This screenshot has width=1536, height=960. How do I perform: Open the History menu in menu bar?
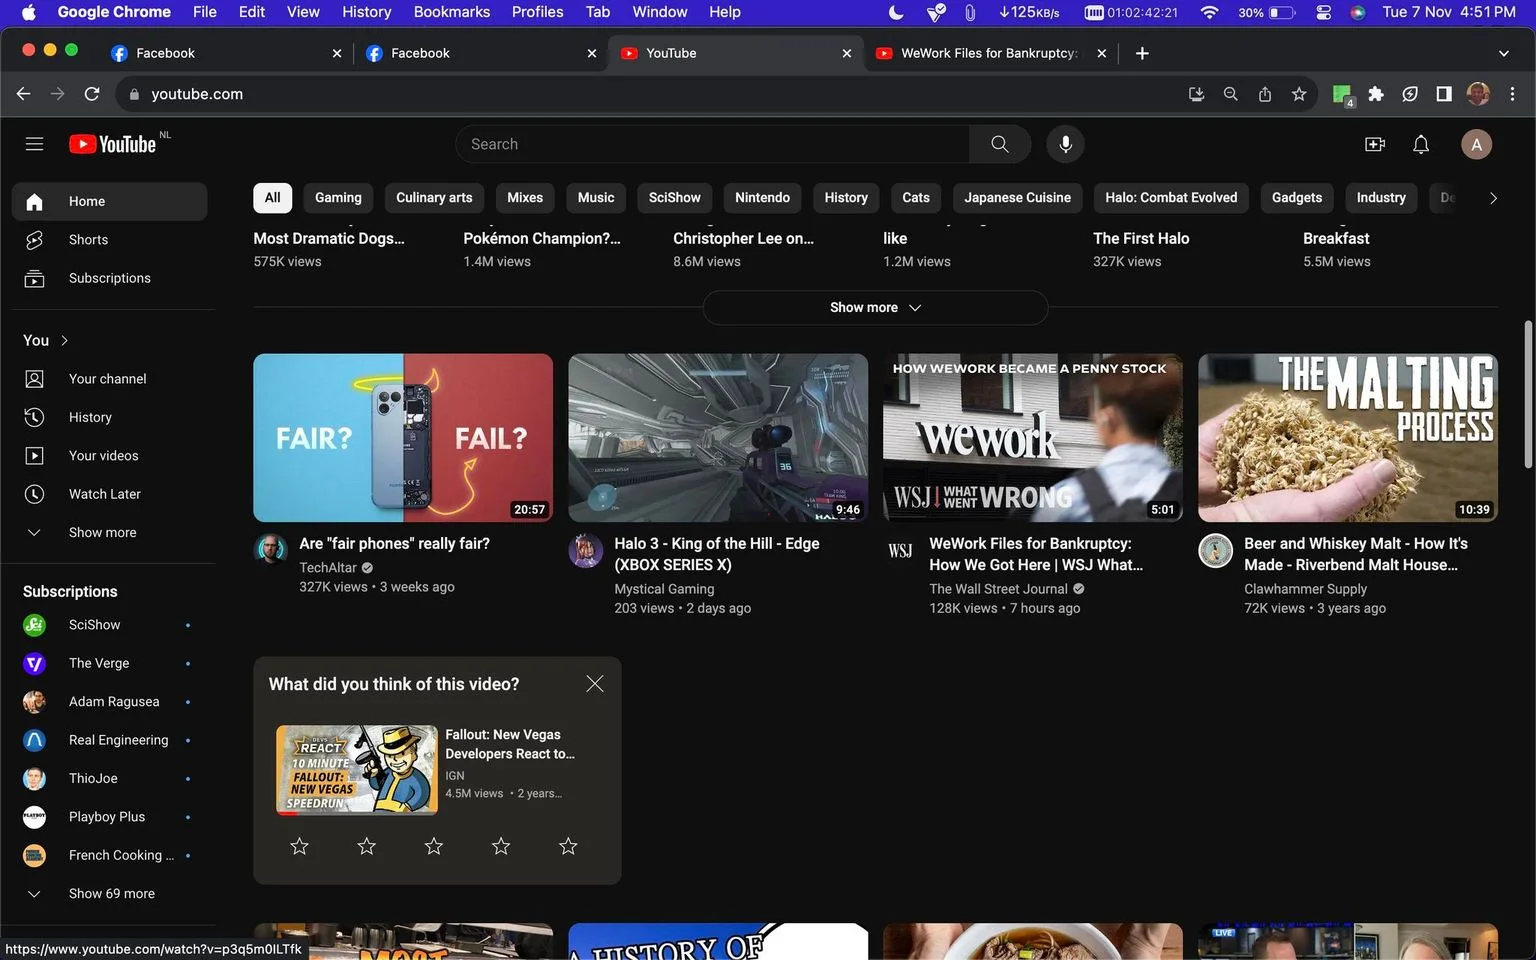click(x=366, y=12)
